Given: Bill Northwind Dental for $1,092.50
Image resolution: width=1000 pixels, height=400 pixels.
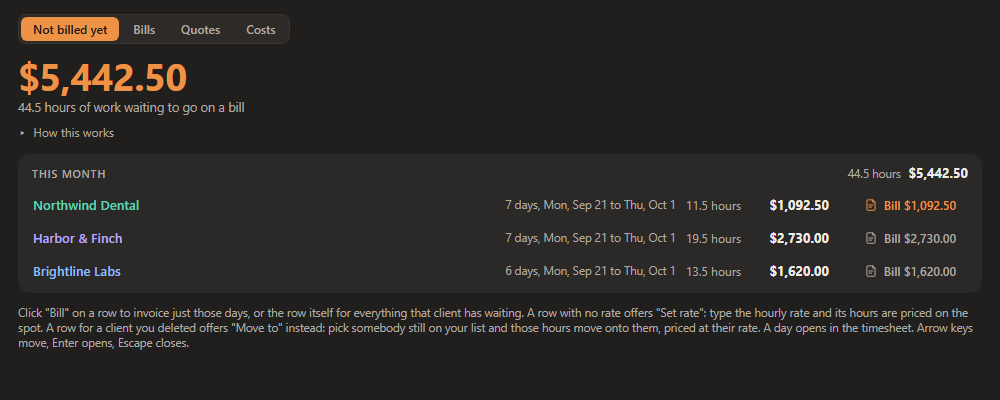Looking at the screenshot, I should tap(911, 205).
